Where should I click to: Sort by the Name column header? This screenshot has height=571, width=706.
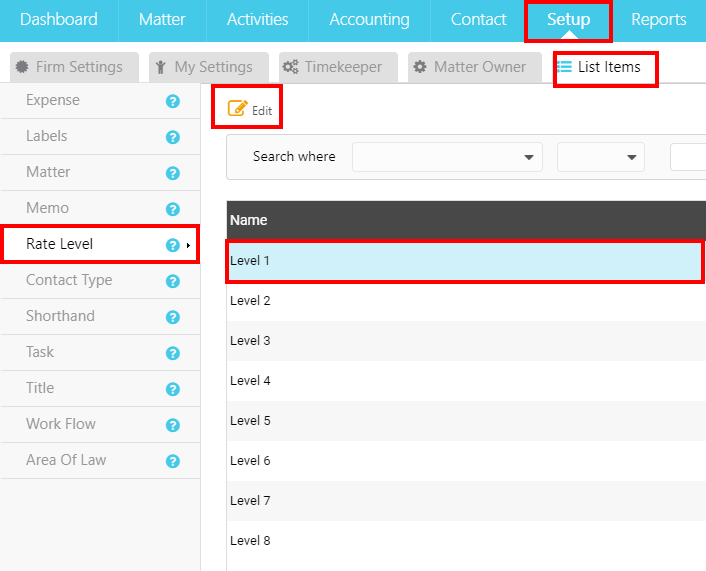pyautogui.click(x=249, y=220)
